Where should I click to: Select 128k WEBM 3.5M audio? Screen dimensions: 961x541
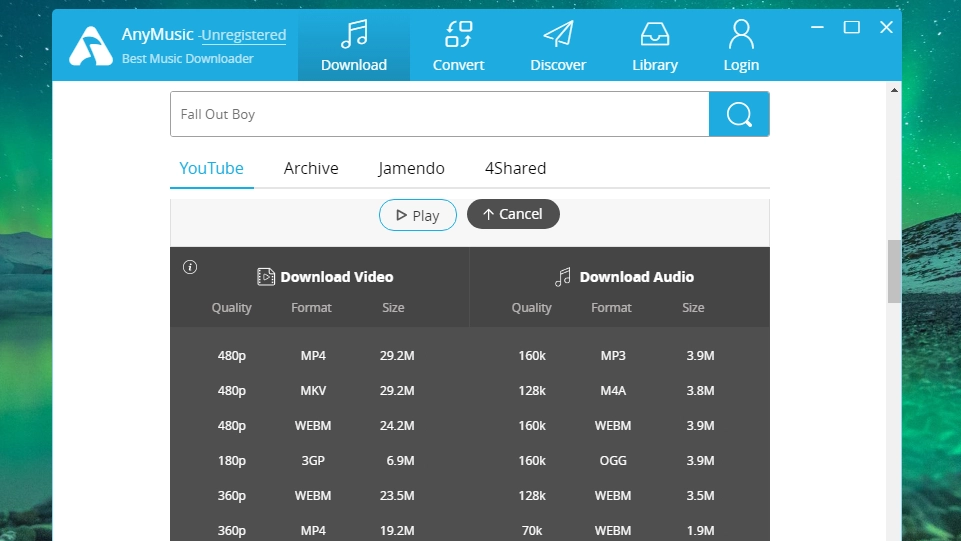[x=617, y=495]
